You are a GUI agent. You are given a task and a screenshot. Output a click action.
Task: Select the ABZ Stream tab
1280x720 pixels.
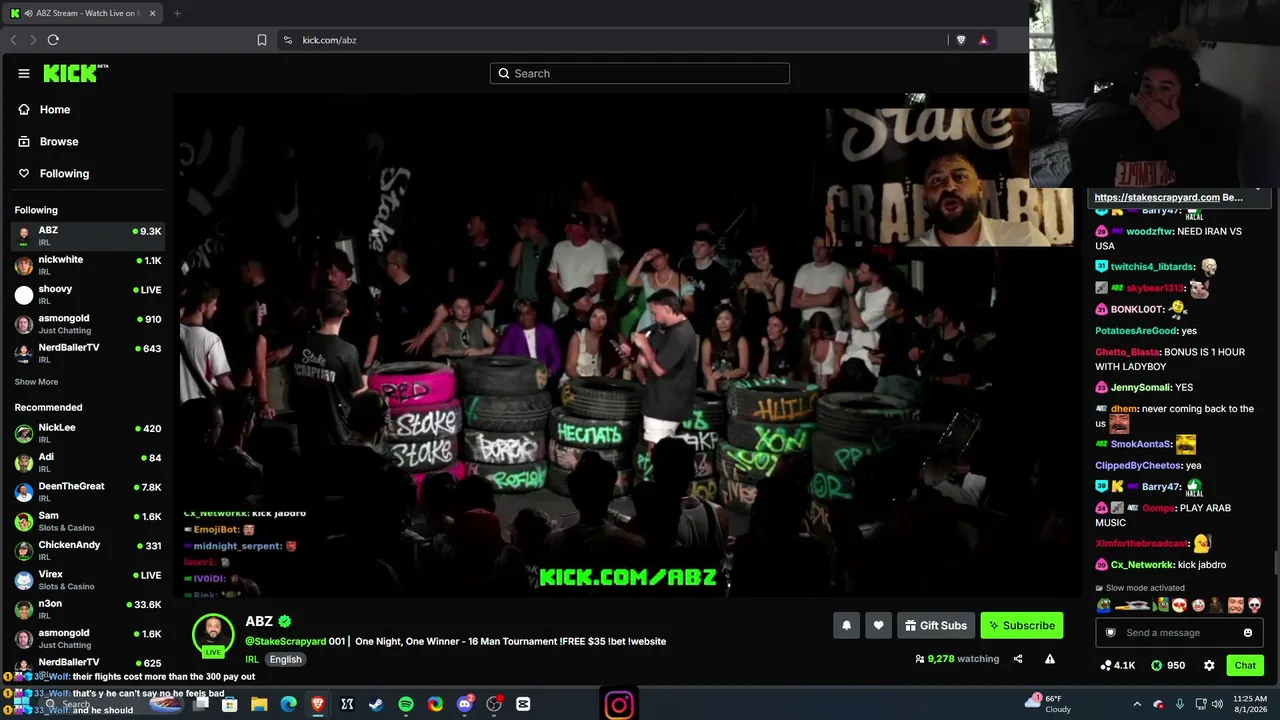pyautogui.click(x=84, y=13)
